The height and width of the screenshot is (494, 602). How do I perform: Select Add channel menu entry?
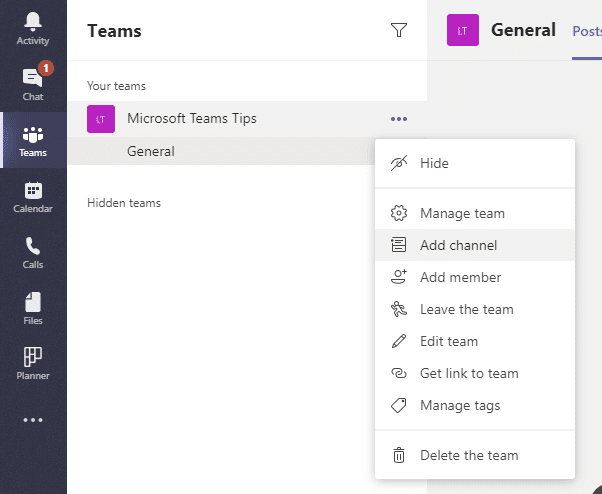coord(475,245)
